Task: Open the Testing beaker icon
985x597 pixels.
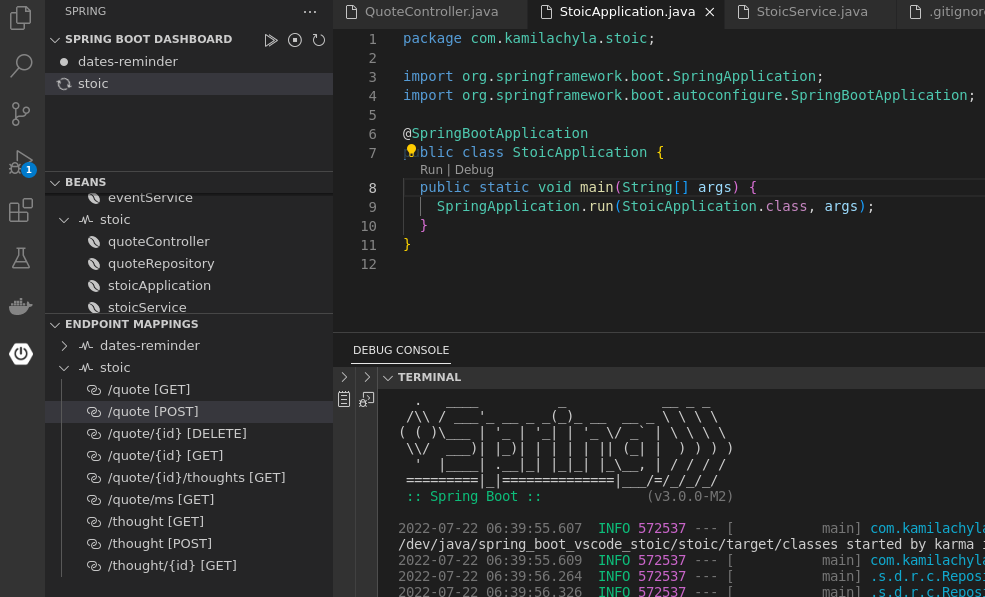Action: click(x=20, y=258)
